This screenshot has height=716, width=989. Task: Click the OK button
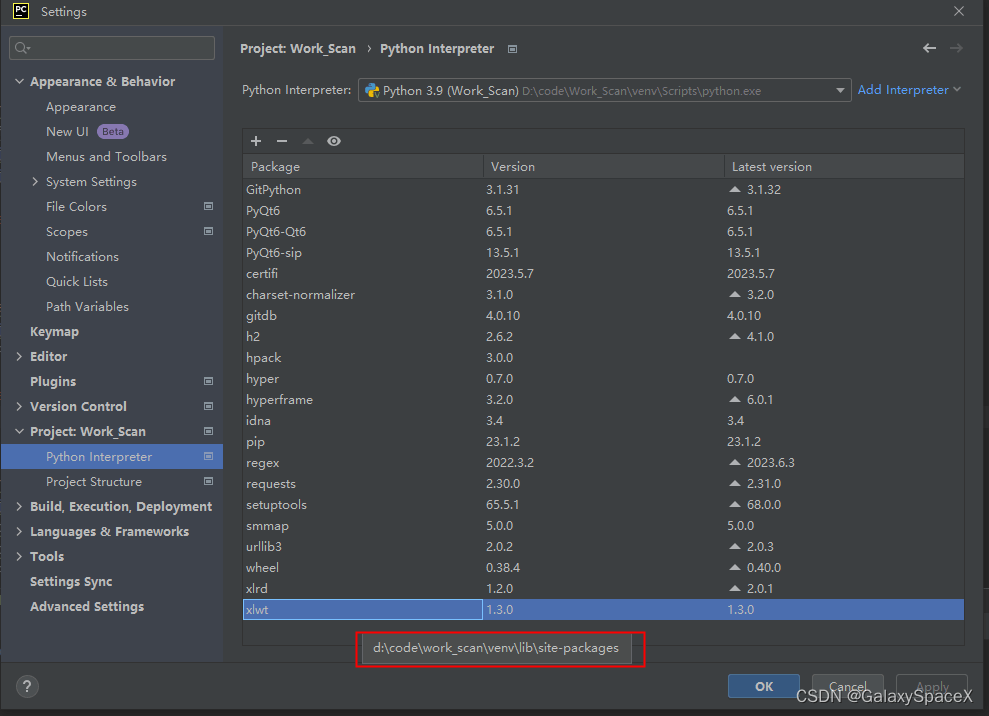tap(764, 686)
